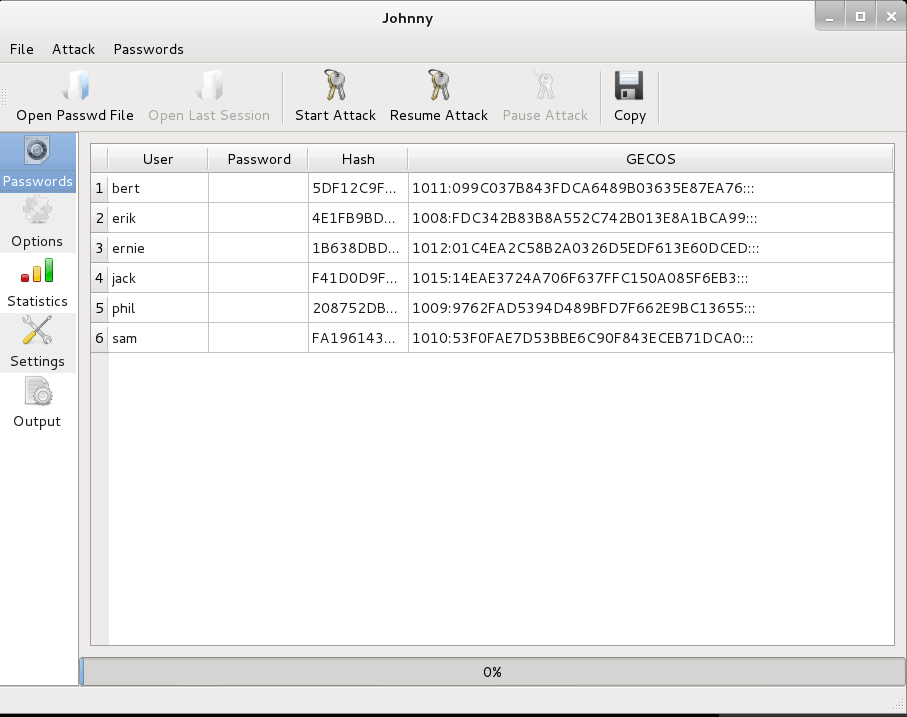Select the hash cell for user ernie

click(358, 248)
